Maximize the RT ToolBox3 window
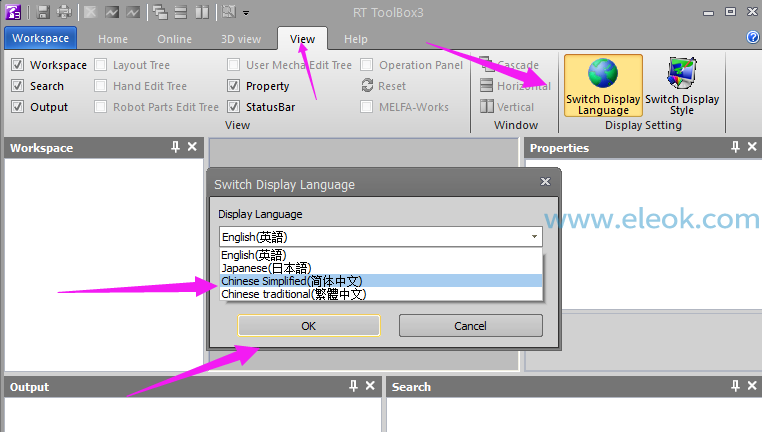 (x=730, y=12)
